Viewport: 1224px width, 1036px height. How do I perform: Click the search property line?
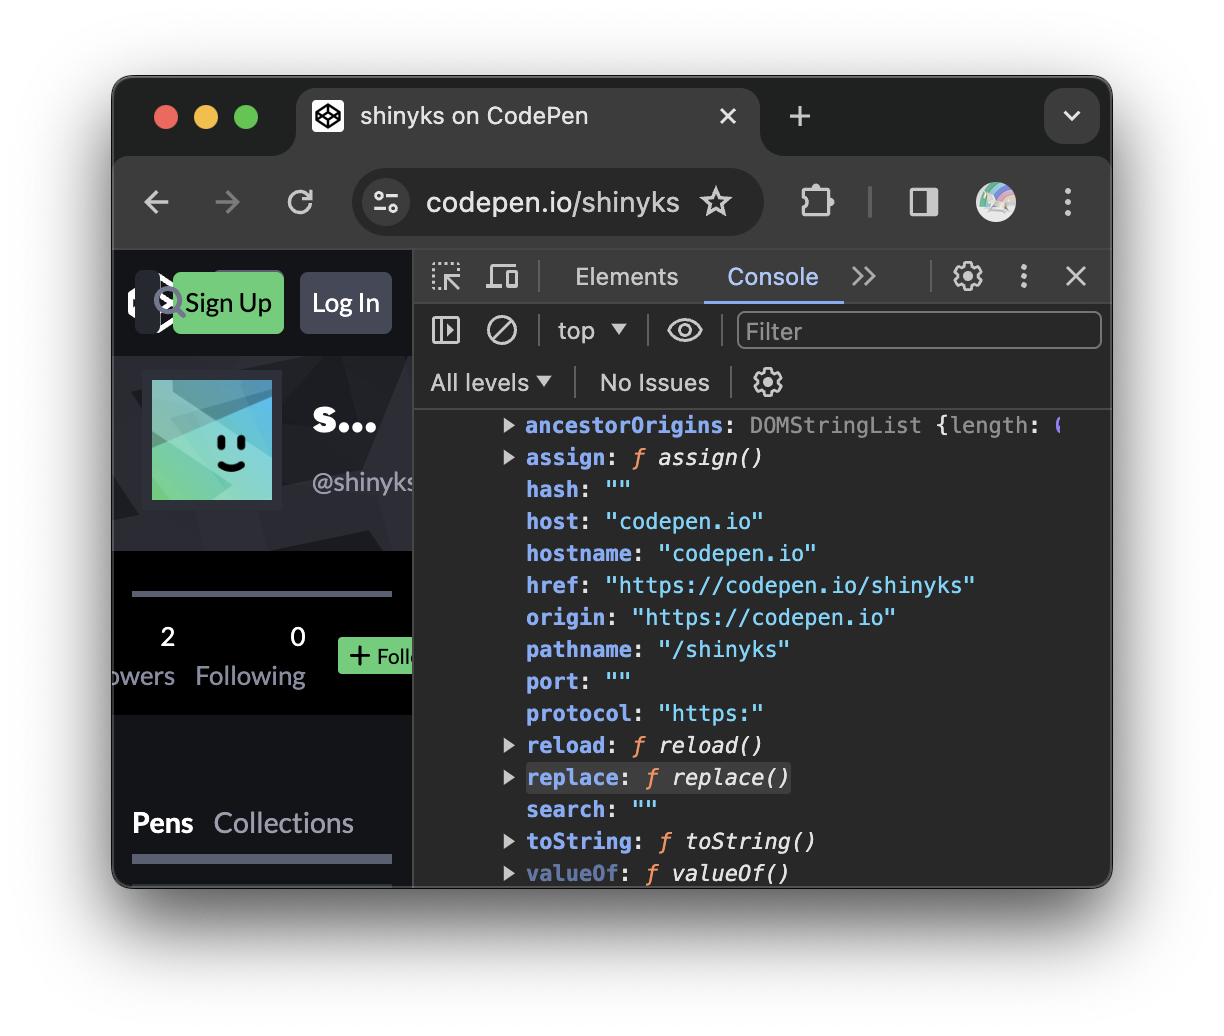[x=592, y=810]
